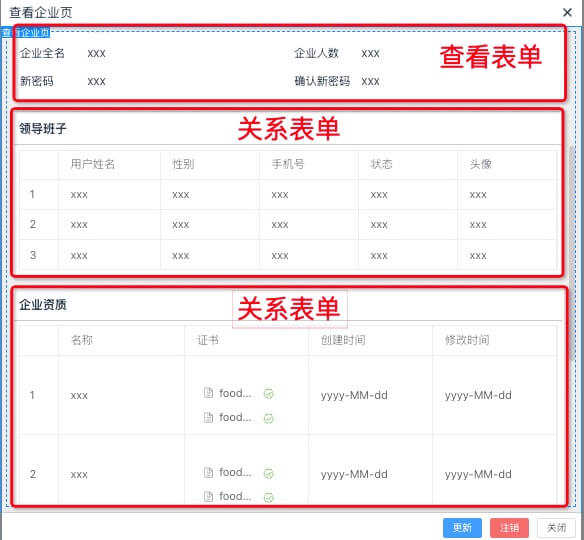Image resolution: width=584 pixels, height=540 pixels.
Task: Click the red 注销 button
Action: point(509,527)
